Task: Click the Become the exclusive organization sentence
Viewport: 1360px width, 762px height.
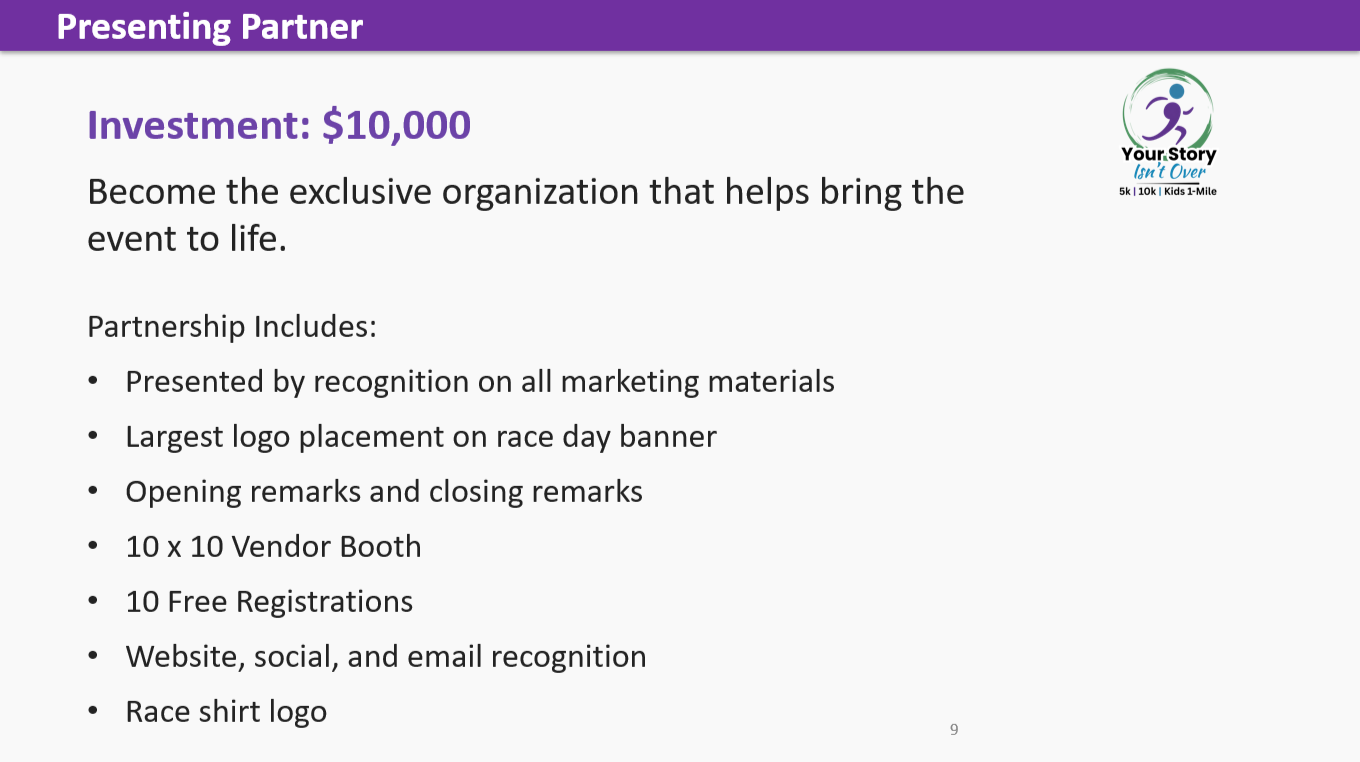Action: coord(526,192)
